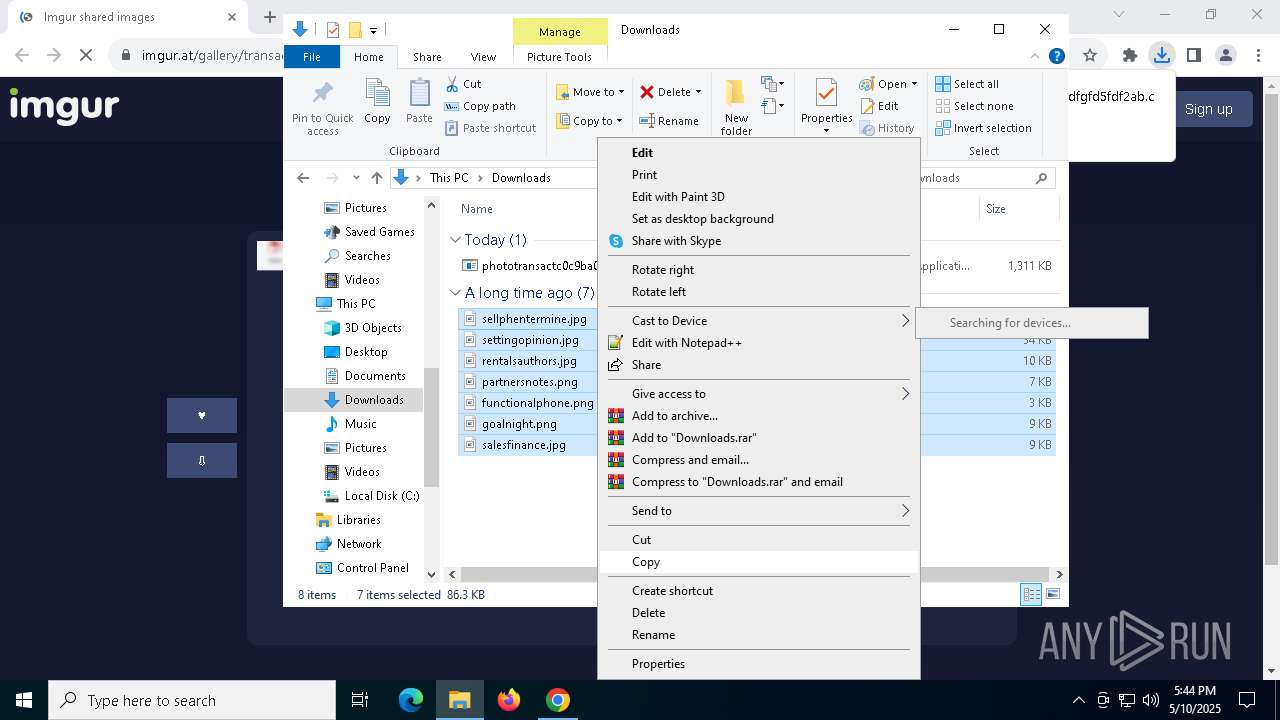The width and height of the screenshot is (1280, 720).
Task: Click Sign up on Imgur page
Action: coord(1208,109)
